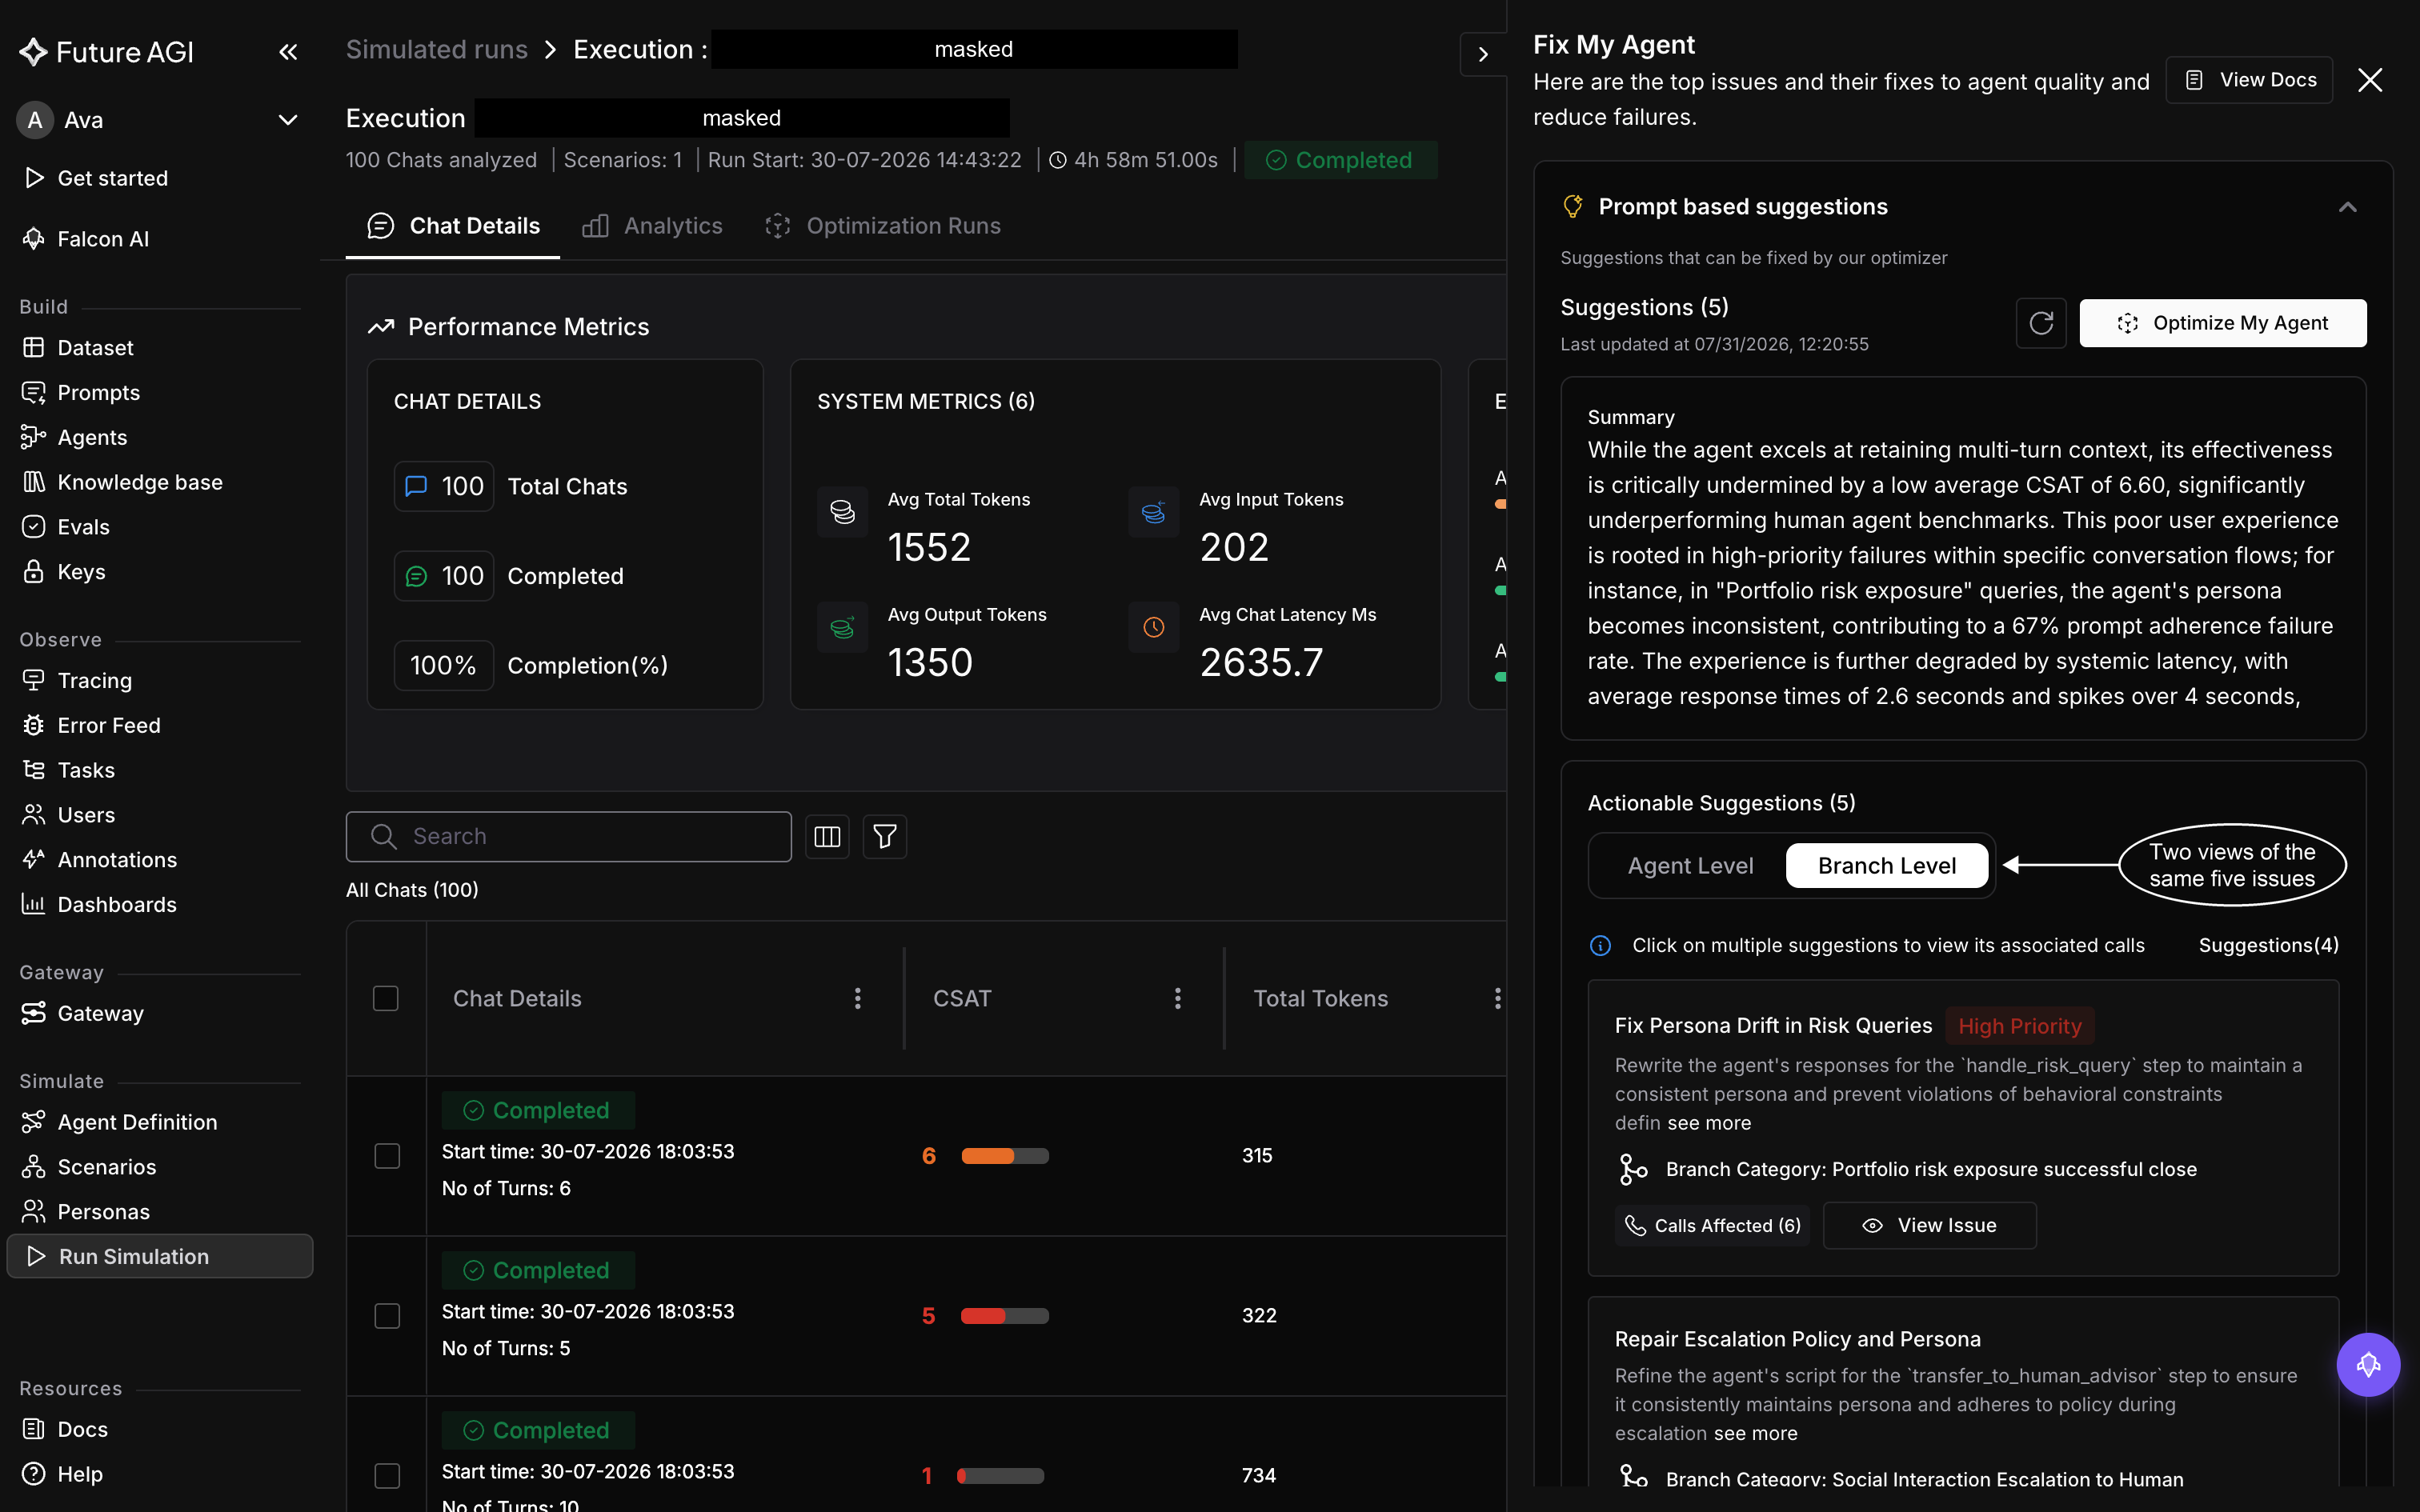Click Total Tokens value 315

click(x=1257, y=1156)
